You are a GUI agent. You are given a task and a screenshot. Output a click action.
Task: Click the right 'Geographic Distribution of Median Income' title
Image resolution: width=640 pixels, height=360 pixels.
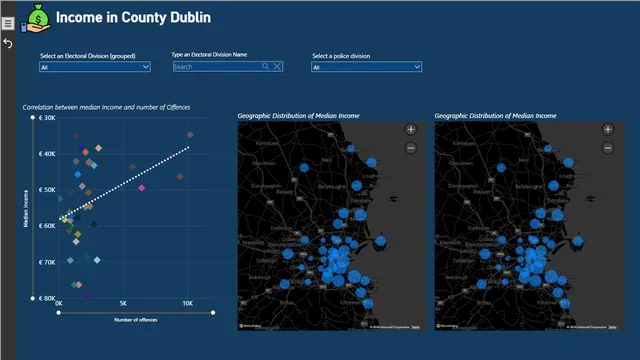click(x=496, y=116)
